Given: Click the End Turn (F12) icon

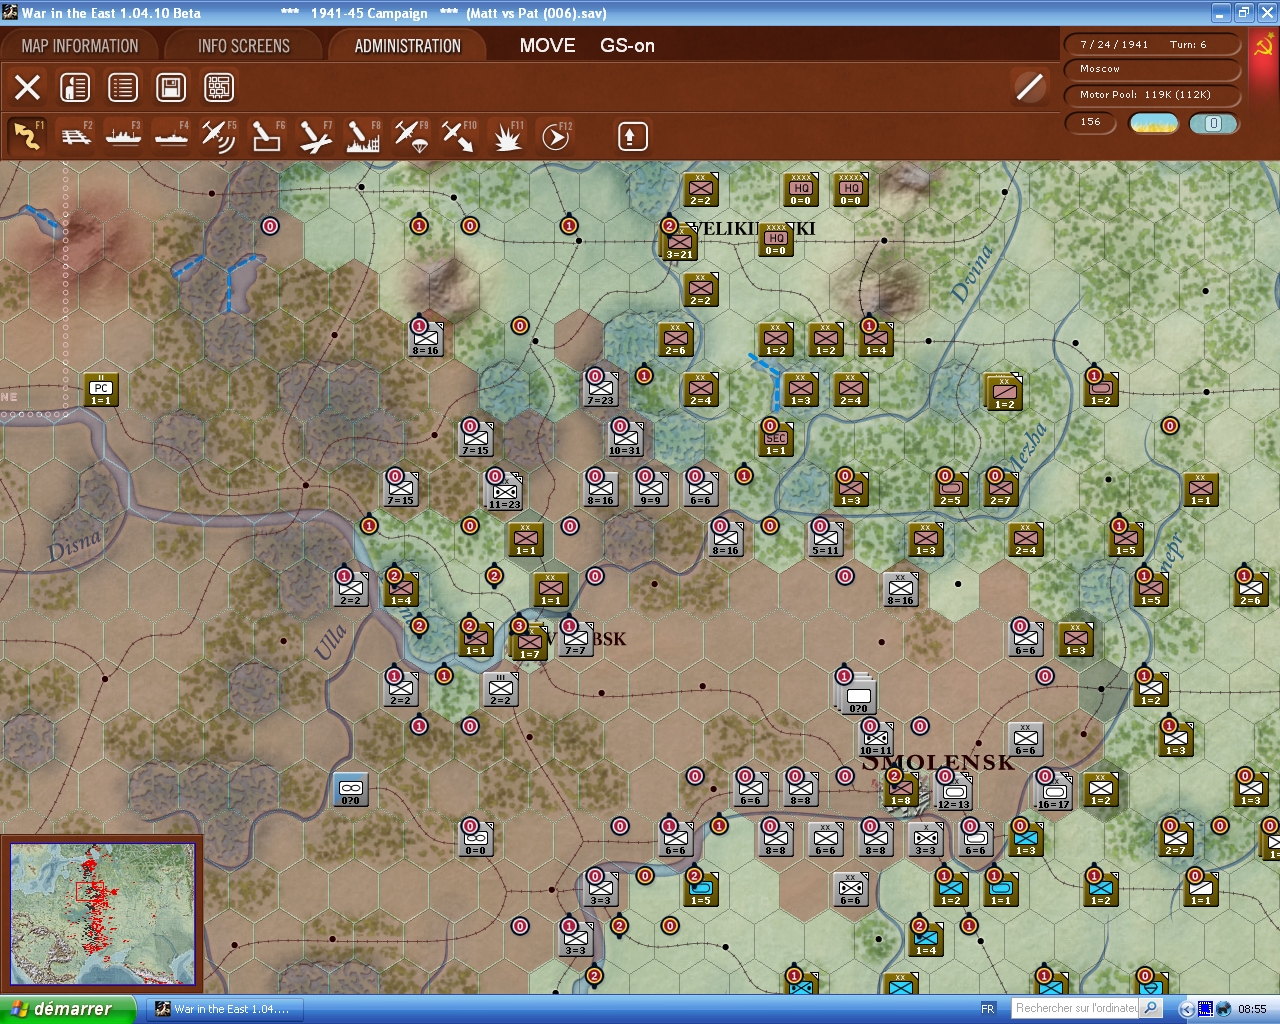Looking at the screenshot, I should coord(555,136).
